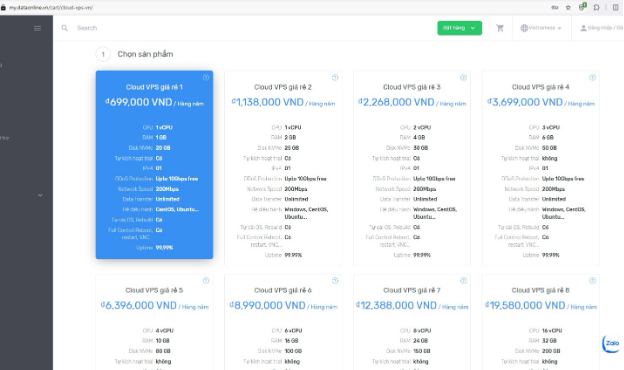624x370 pixels.
Task: Bookmark this page with the star icon
Action: 568,8
